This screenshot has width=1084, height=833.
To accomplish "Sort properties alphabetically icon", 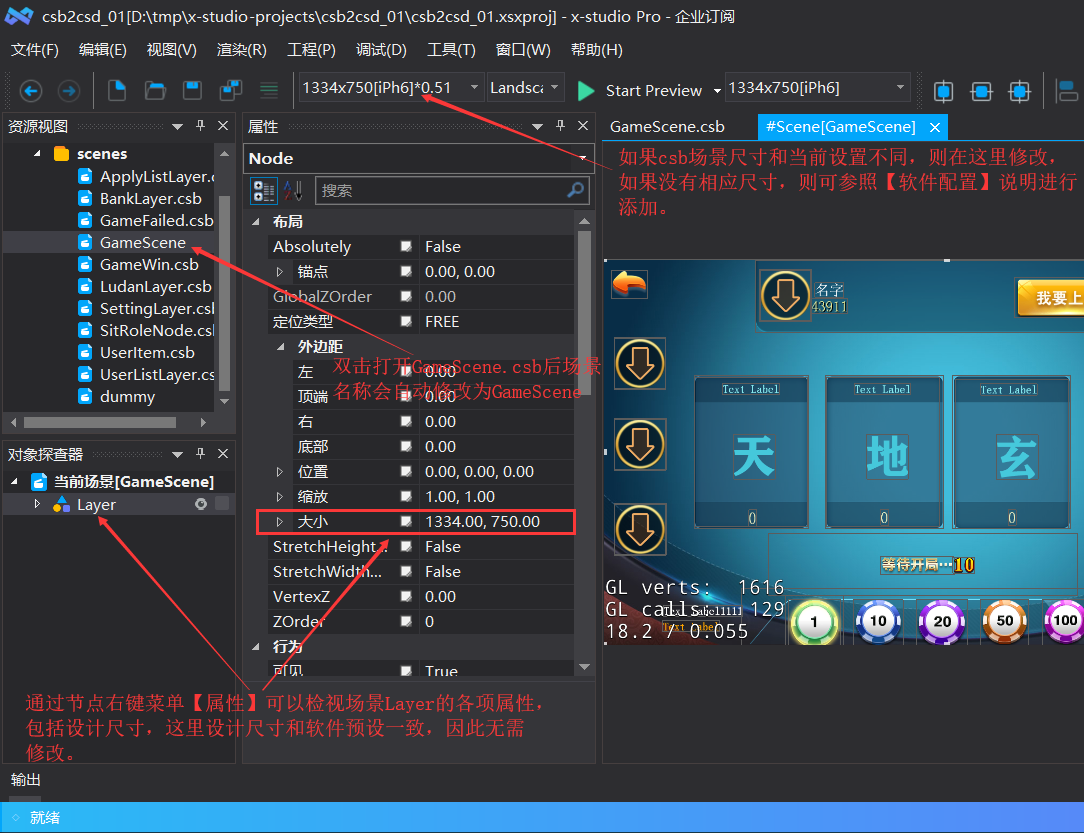I will coord(293,191).
